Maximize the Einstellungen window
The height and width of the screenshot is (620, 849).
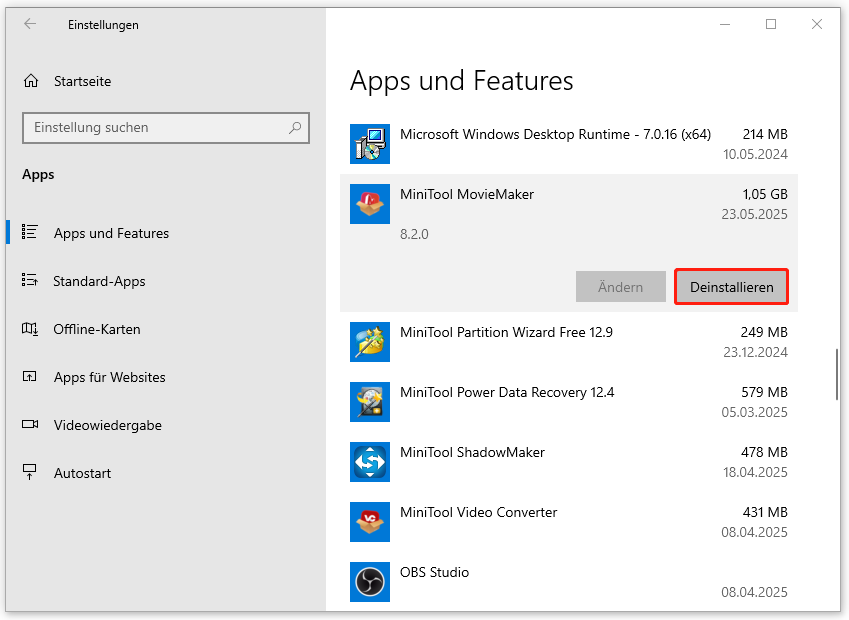tap(771, 24)
